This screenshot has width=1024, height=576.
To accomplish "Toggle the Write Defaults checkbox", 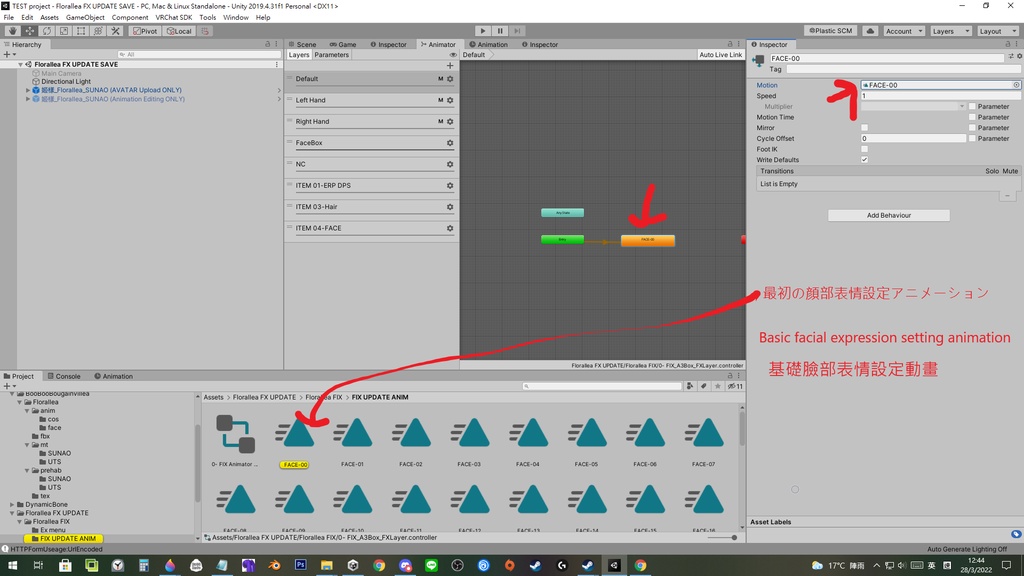I will tap(864, 160).
